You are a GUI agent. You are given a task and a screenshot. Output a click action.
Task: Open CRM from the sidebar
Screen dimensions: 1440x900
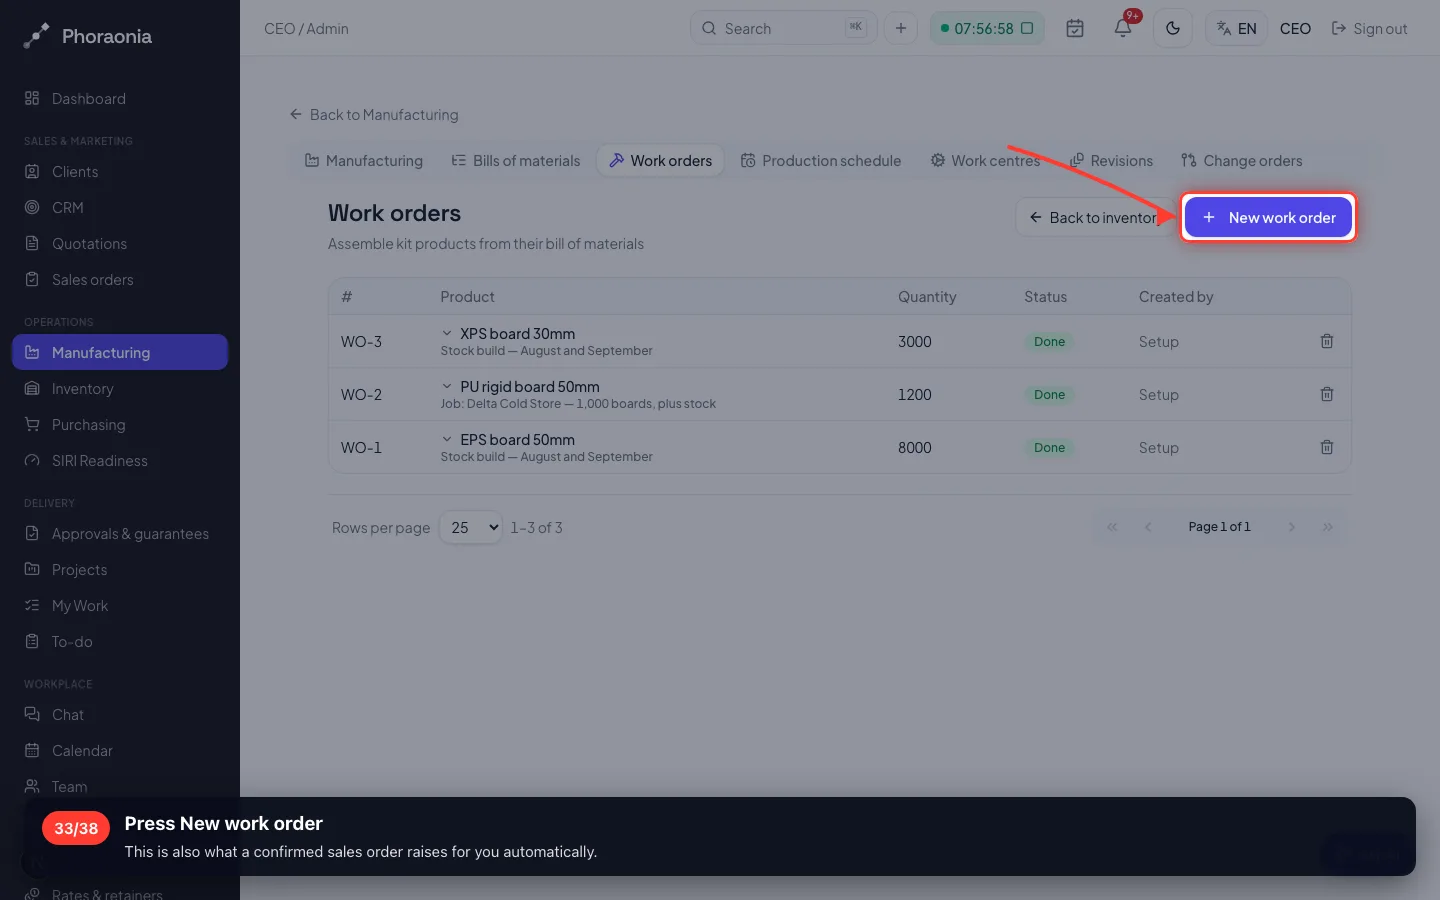120,207
